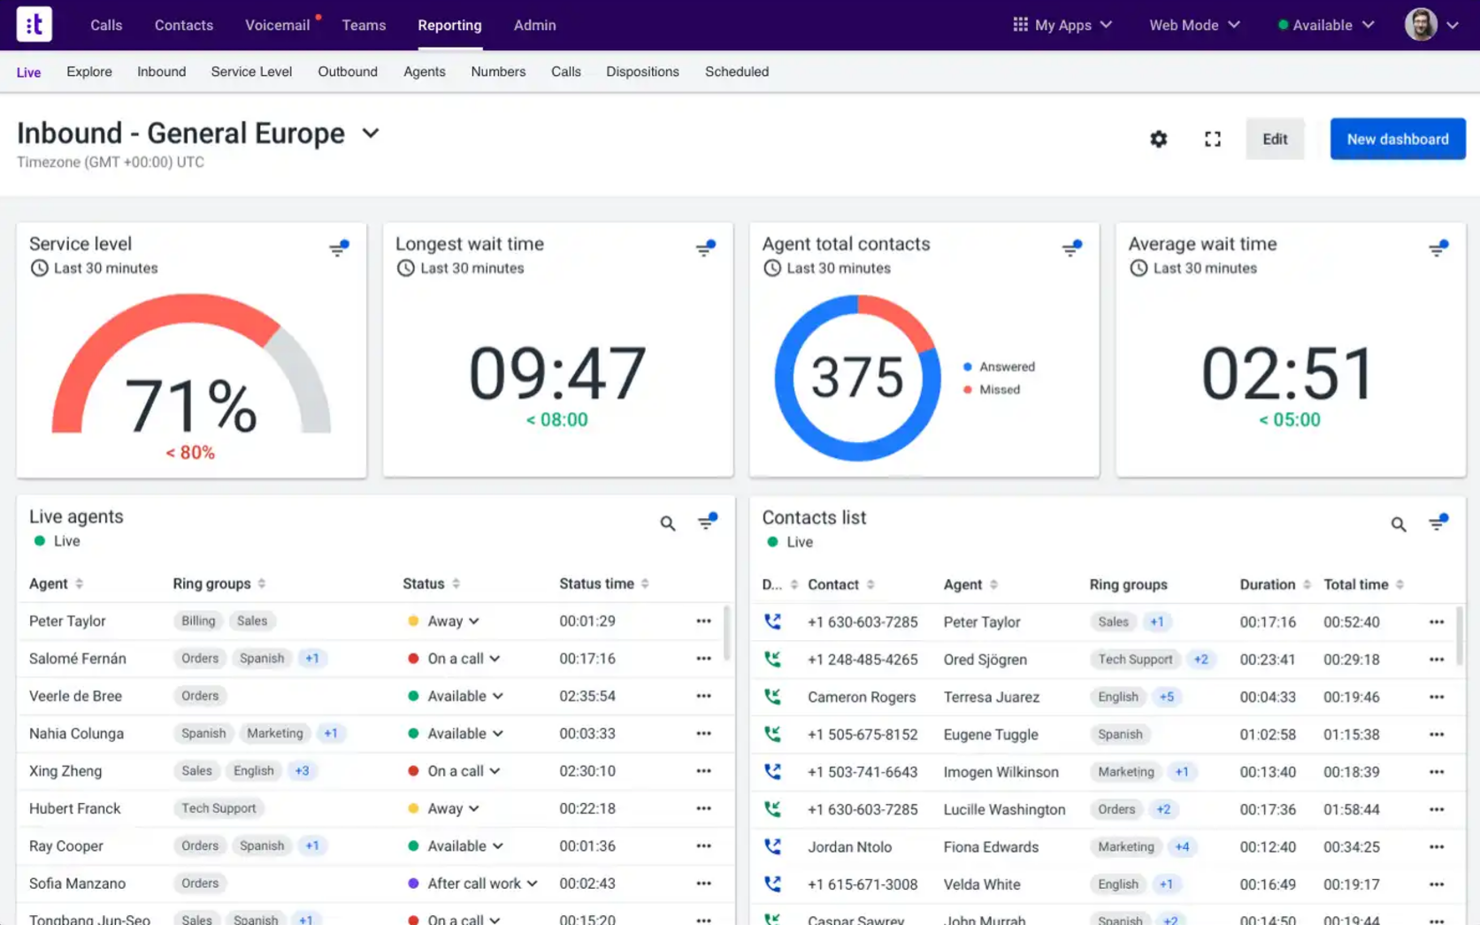Click the Edit button
1480x925 pixels.
[x=1274, y=139]
